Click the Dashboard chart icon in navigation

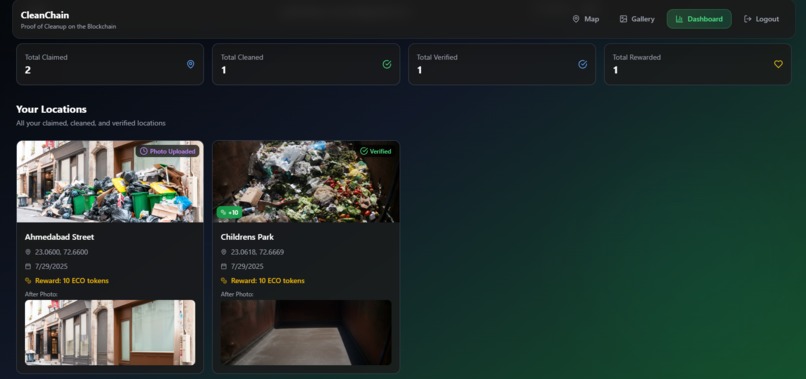pyautogui.click(x=679, y=19)
